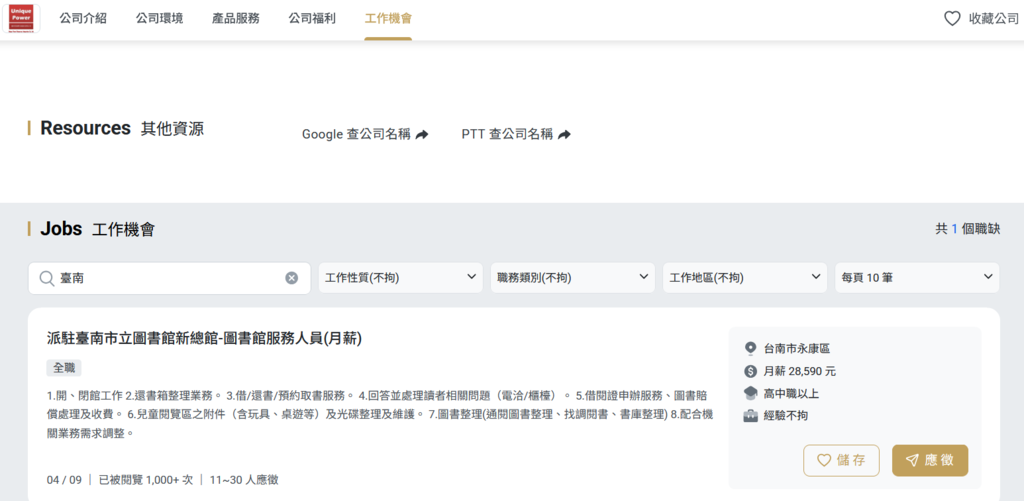The image size is (1024, 501).
Task: Click the Unique Power company logo
Action: pos(22,18)
